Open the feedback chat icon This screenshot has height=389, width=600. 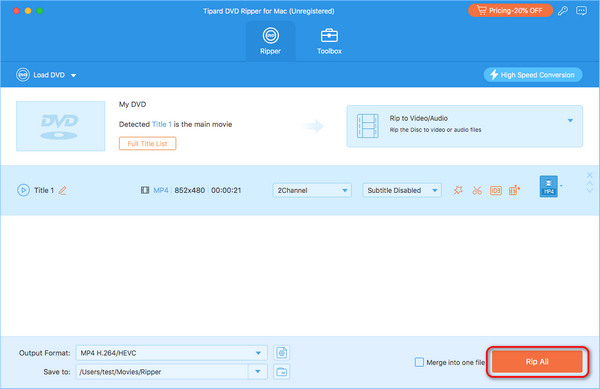coord(581,11)
